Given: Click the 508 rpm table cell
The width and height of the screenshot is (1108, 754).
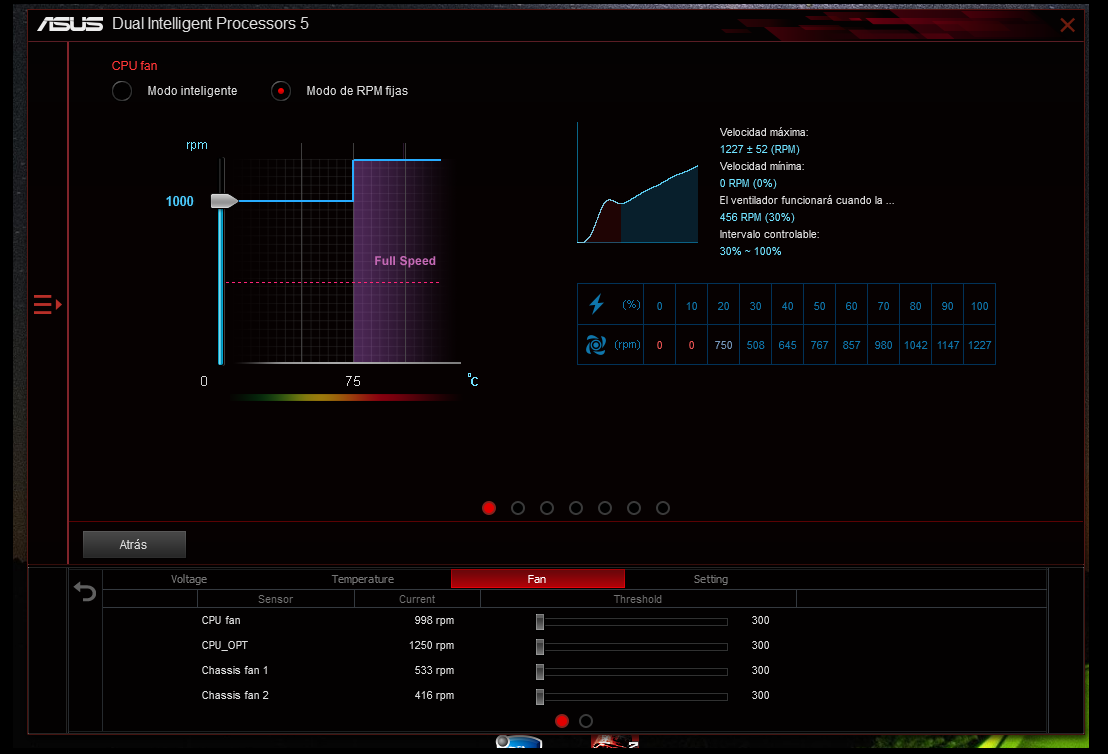Looking at the screenshot, I should pyautogui.click(x=755, y=345).
